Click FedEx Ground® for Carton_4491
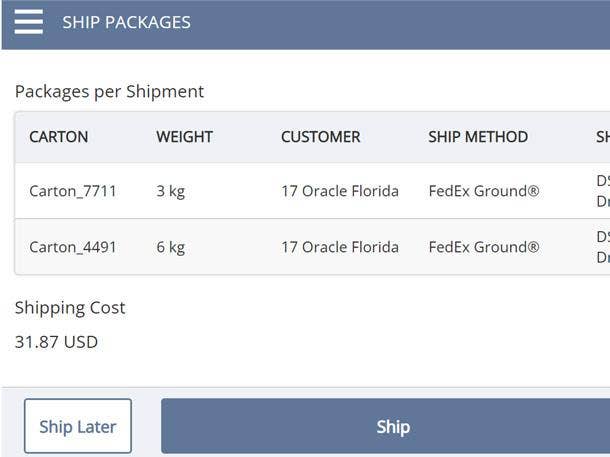610x457 pixels. point(484,247)
